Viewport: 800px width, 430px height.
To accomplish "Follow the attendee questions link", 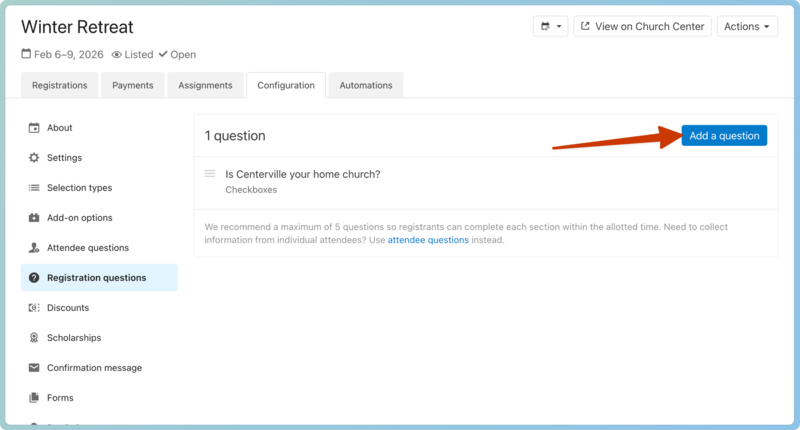I will point(428,240).
